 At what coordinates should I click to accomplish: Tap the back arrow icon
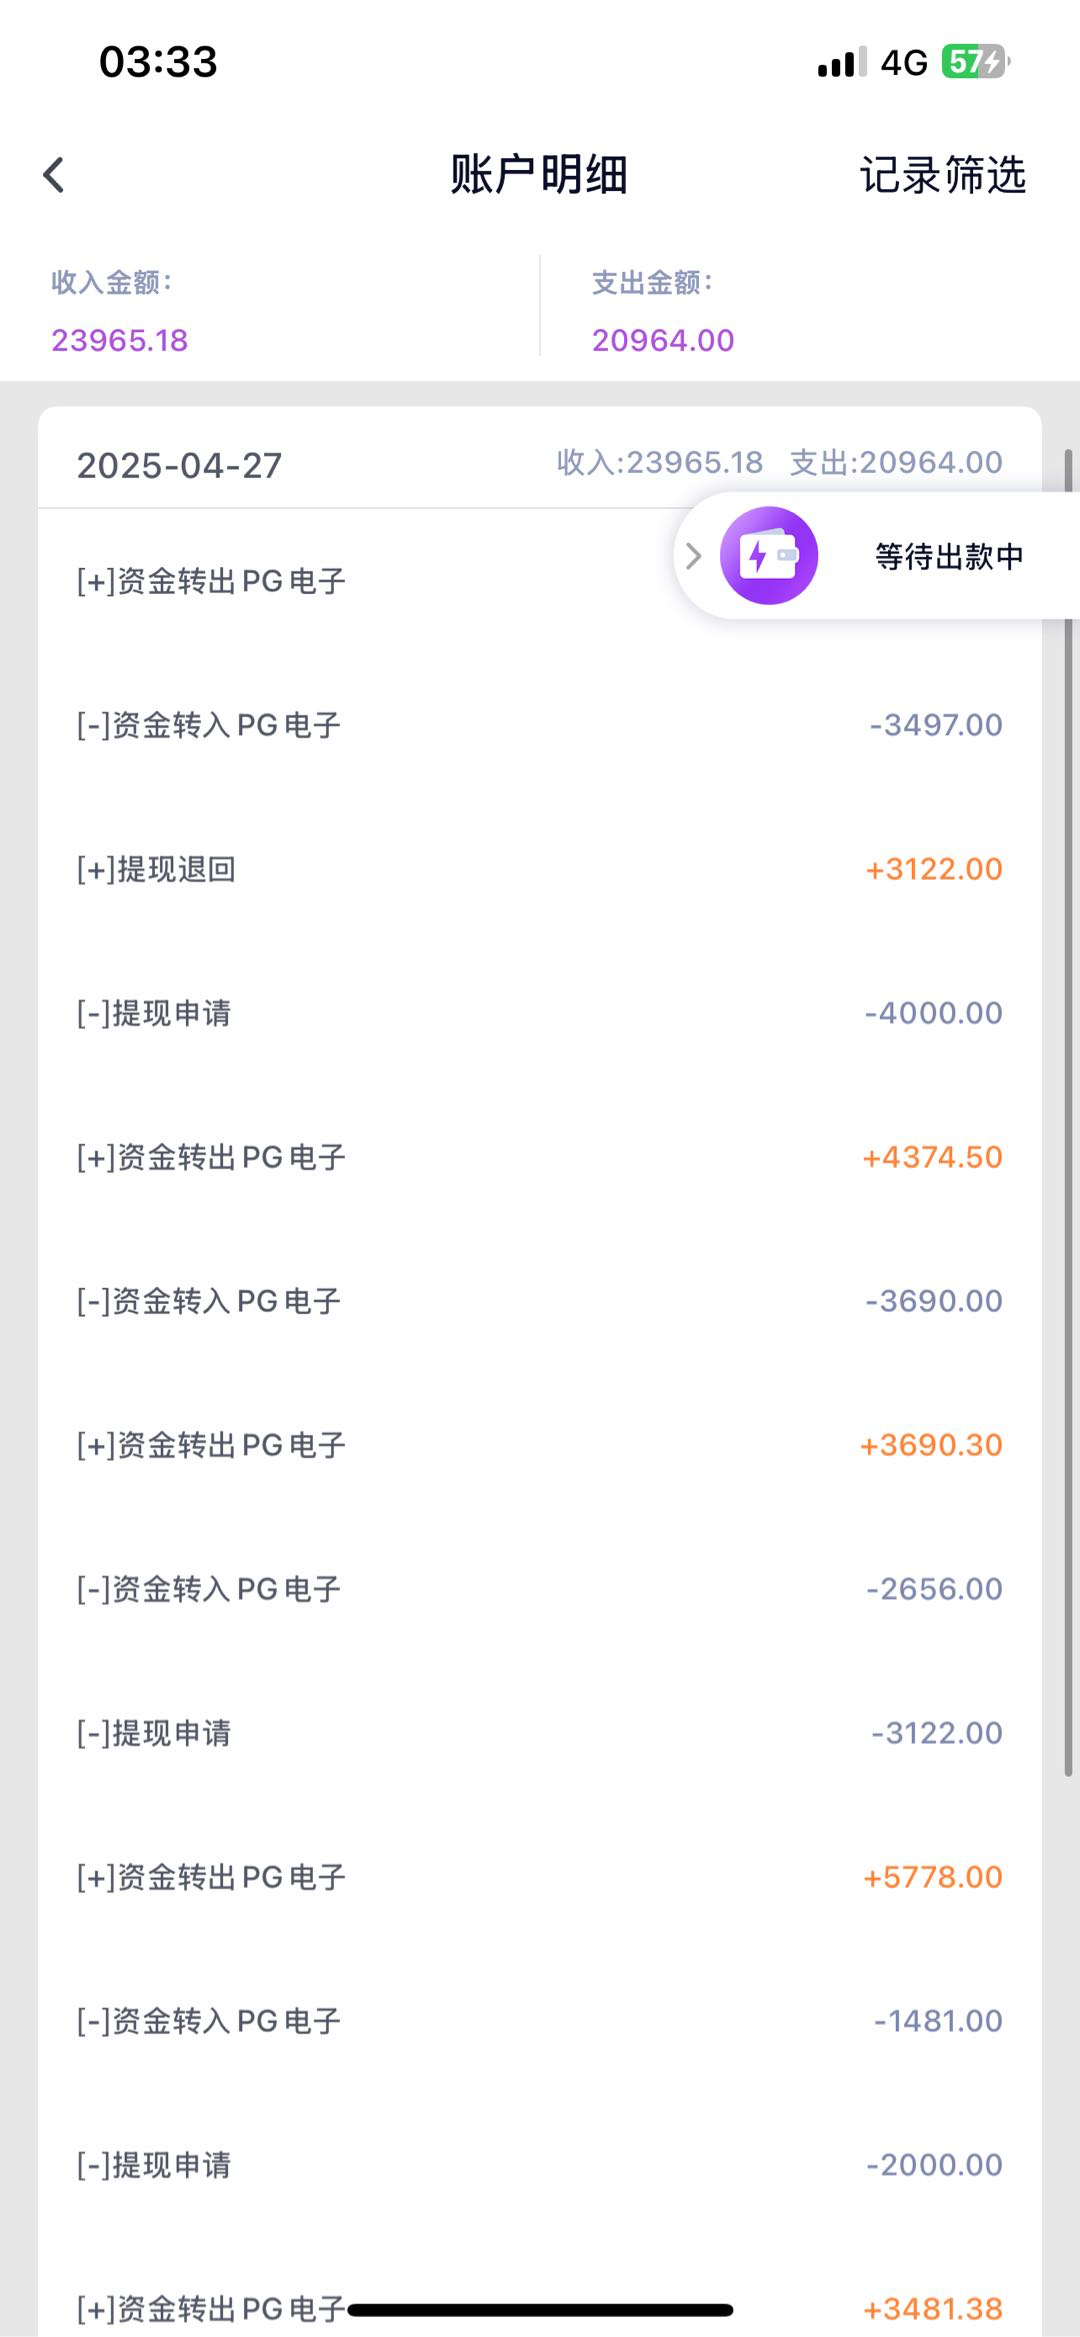(54, 175)
